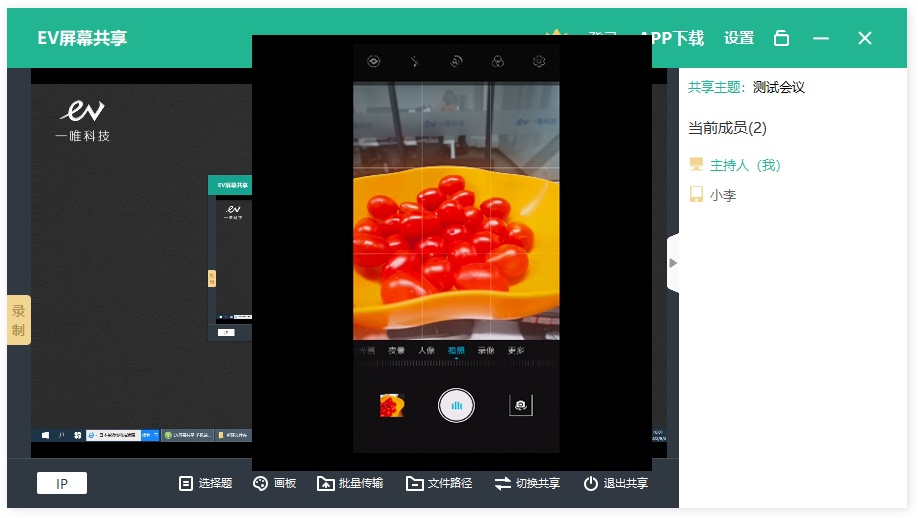Click the IP button
Viewport: 918px width, 518px height.
click(x=62, y=483)
